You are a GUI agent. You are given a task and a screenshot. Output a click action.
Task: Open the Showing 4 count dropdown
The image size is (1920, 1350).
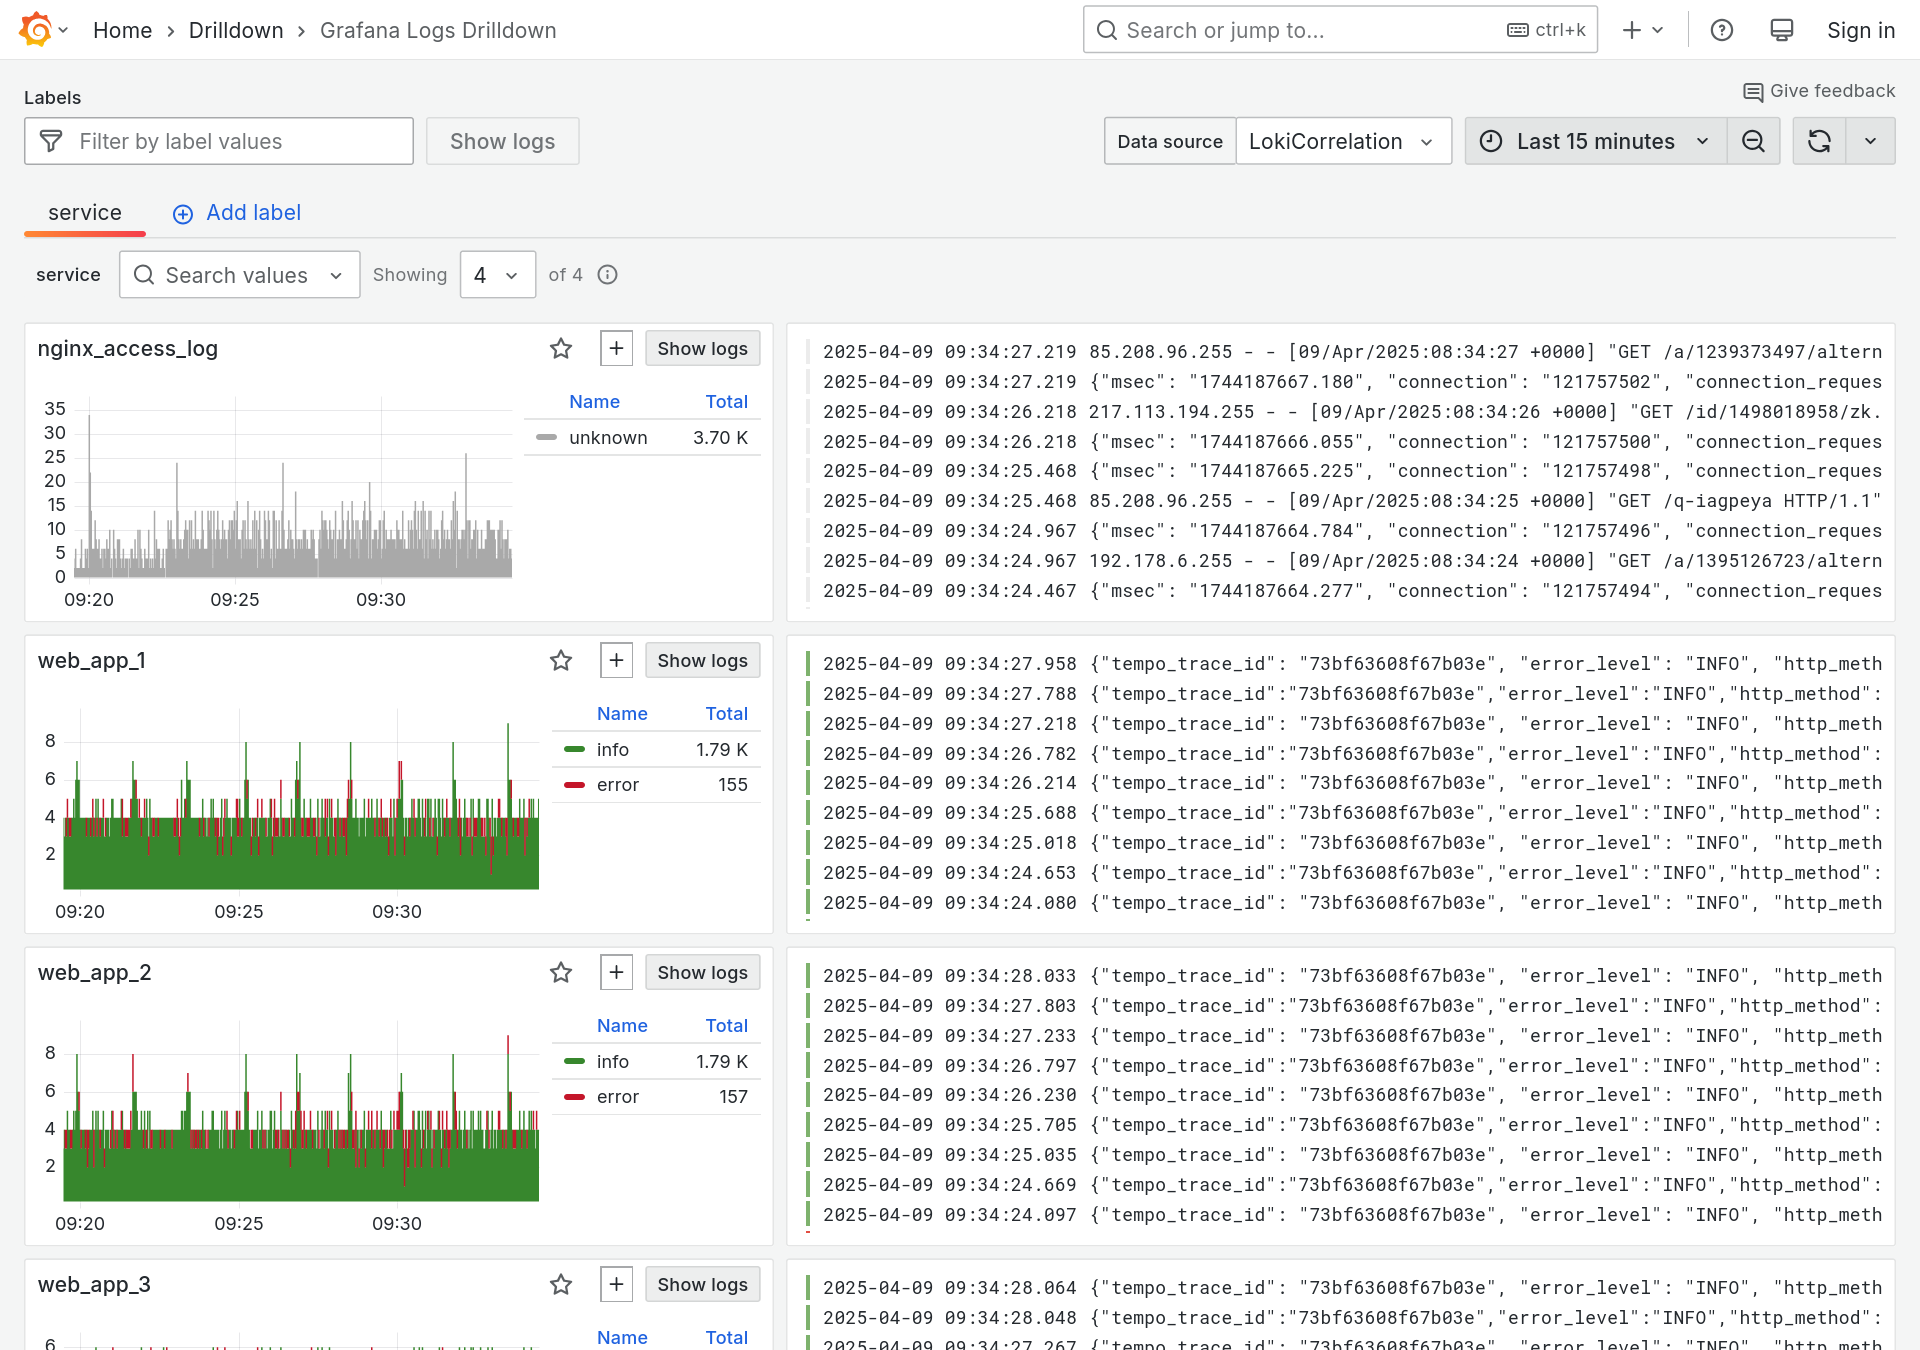[497, 274]
